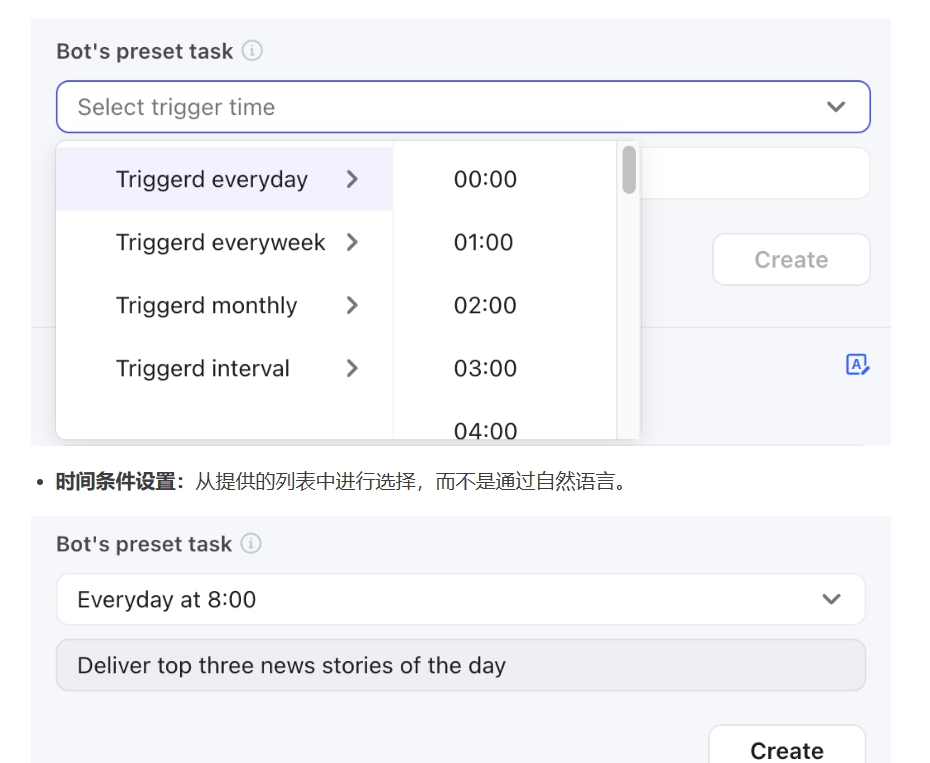Click the bottom Create button
Image resolution: width=930 pixels, height=763 pixels.
coord(787,748)
